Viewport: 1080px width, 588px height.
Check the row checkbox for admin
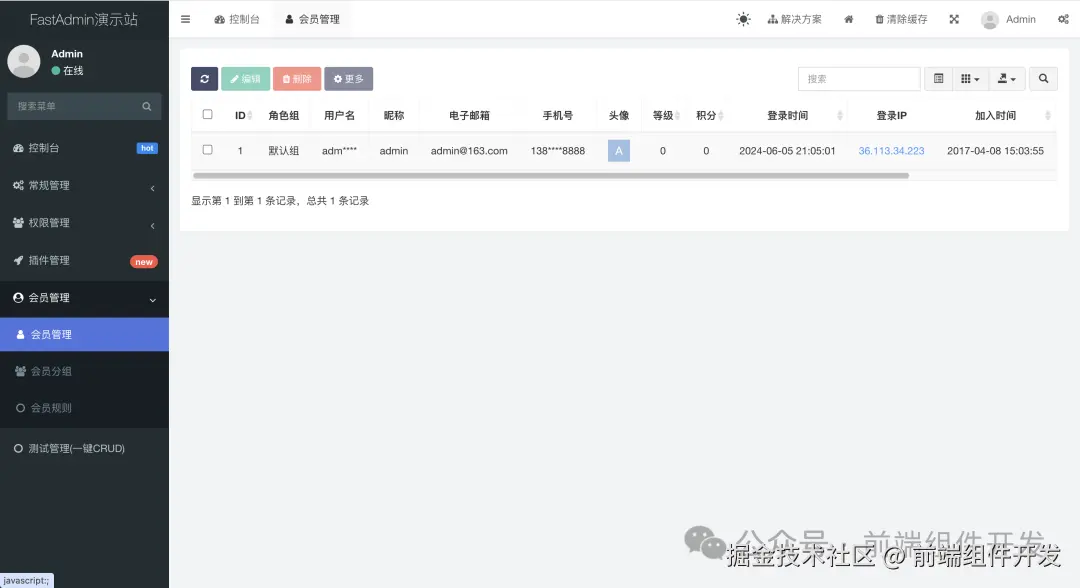pyautogui.click(x=207, y=149)
